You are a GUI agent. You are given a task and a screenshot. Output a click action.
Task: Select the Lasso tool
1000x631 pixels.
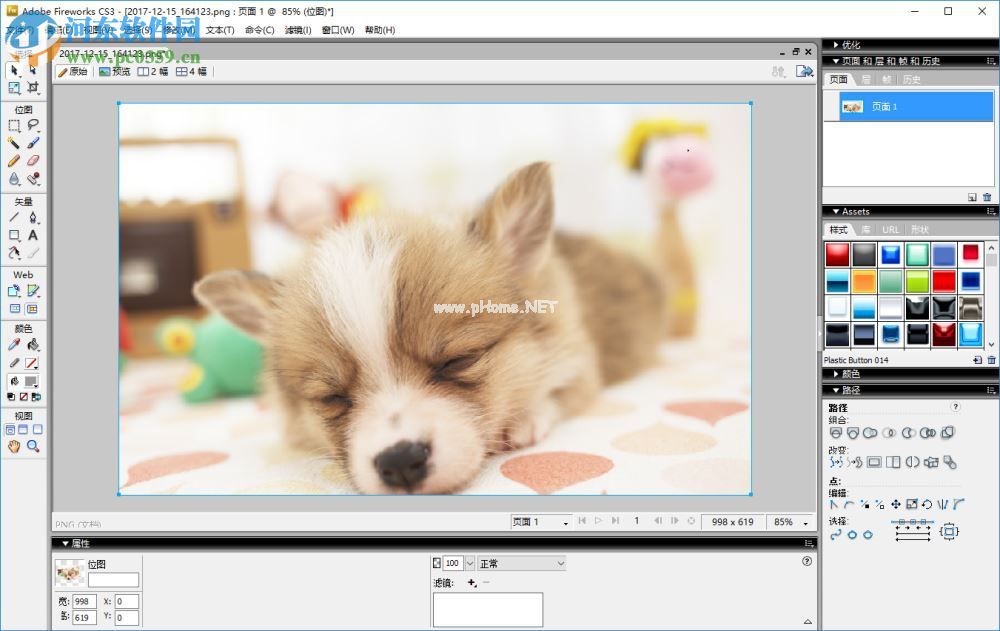[x=32, y=125]
